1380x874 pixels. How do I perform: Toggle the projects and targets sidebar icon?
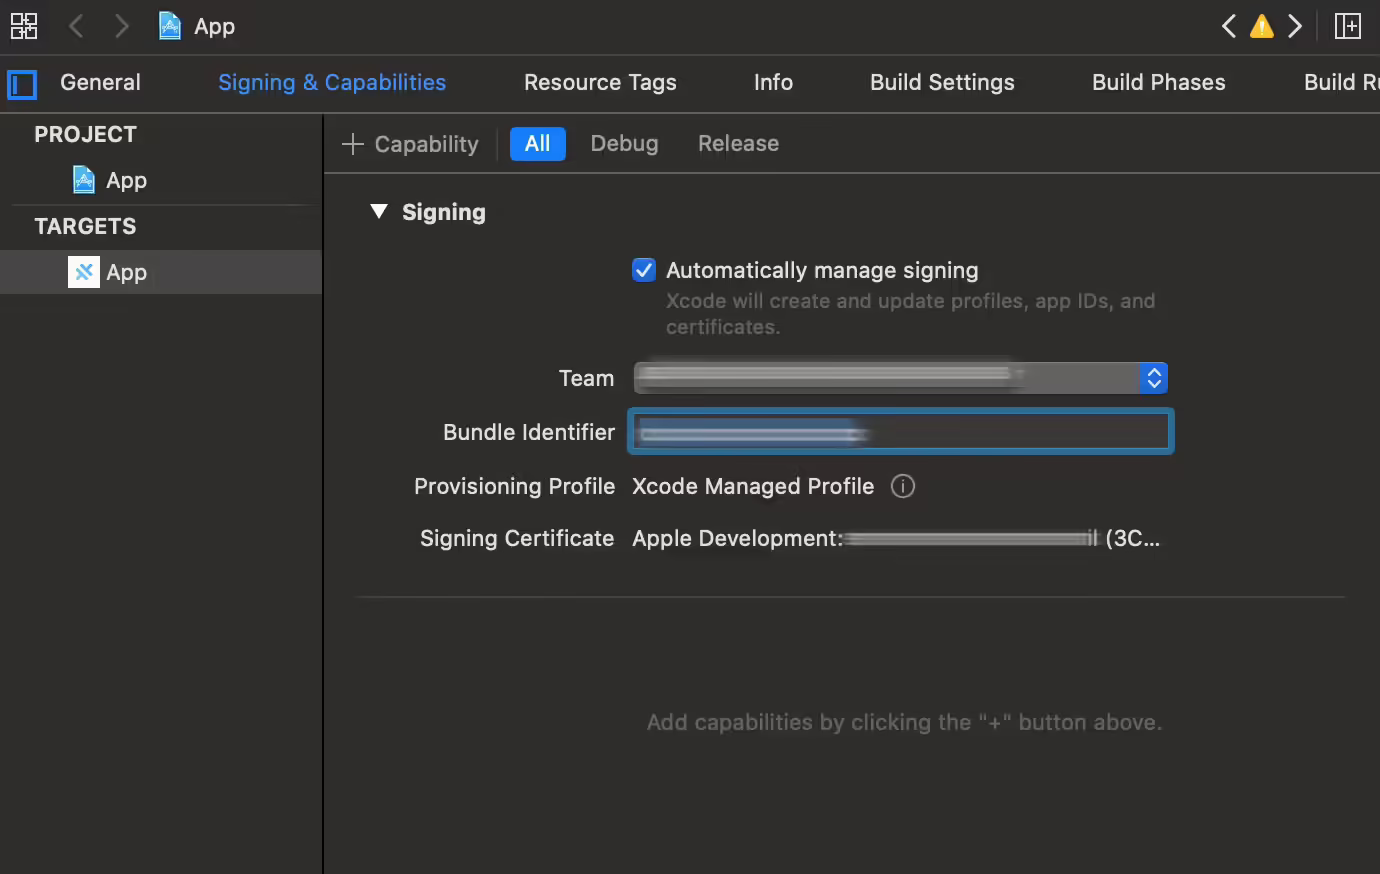[22, 84]
